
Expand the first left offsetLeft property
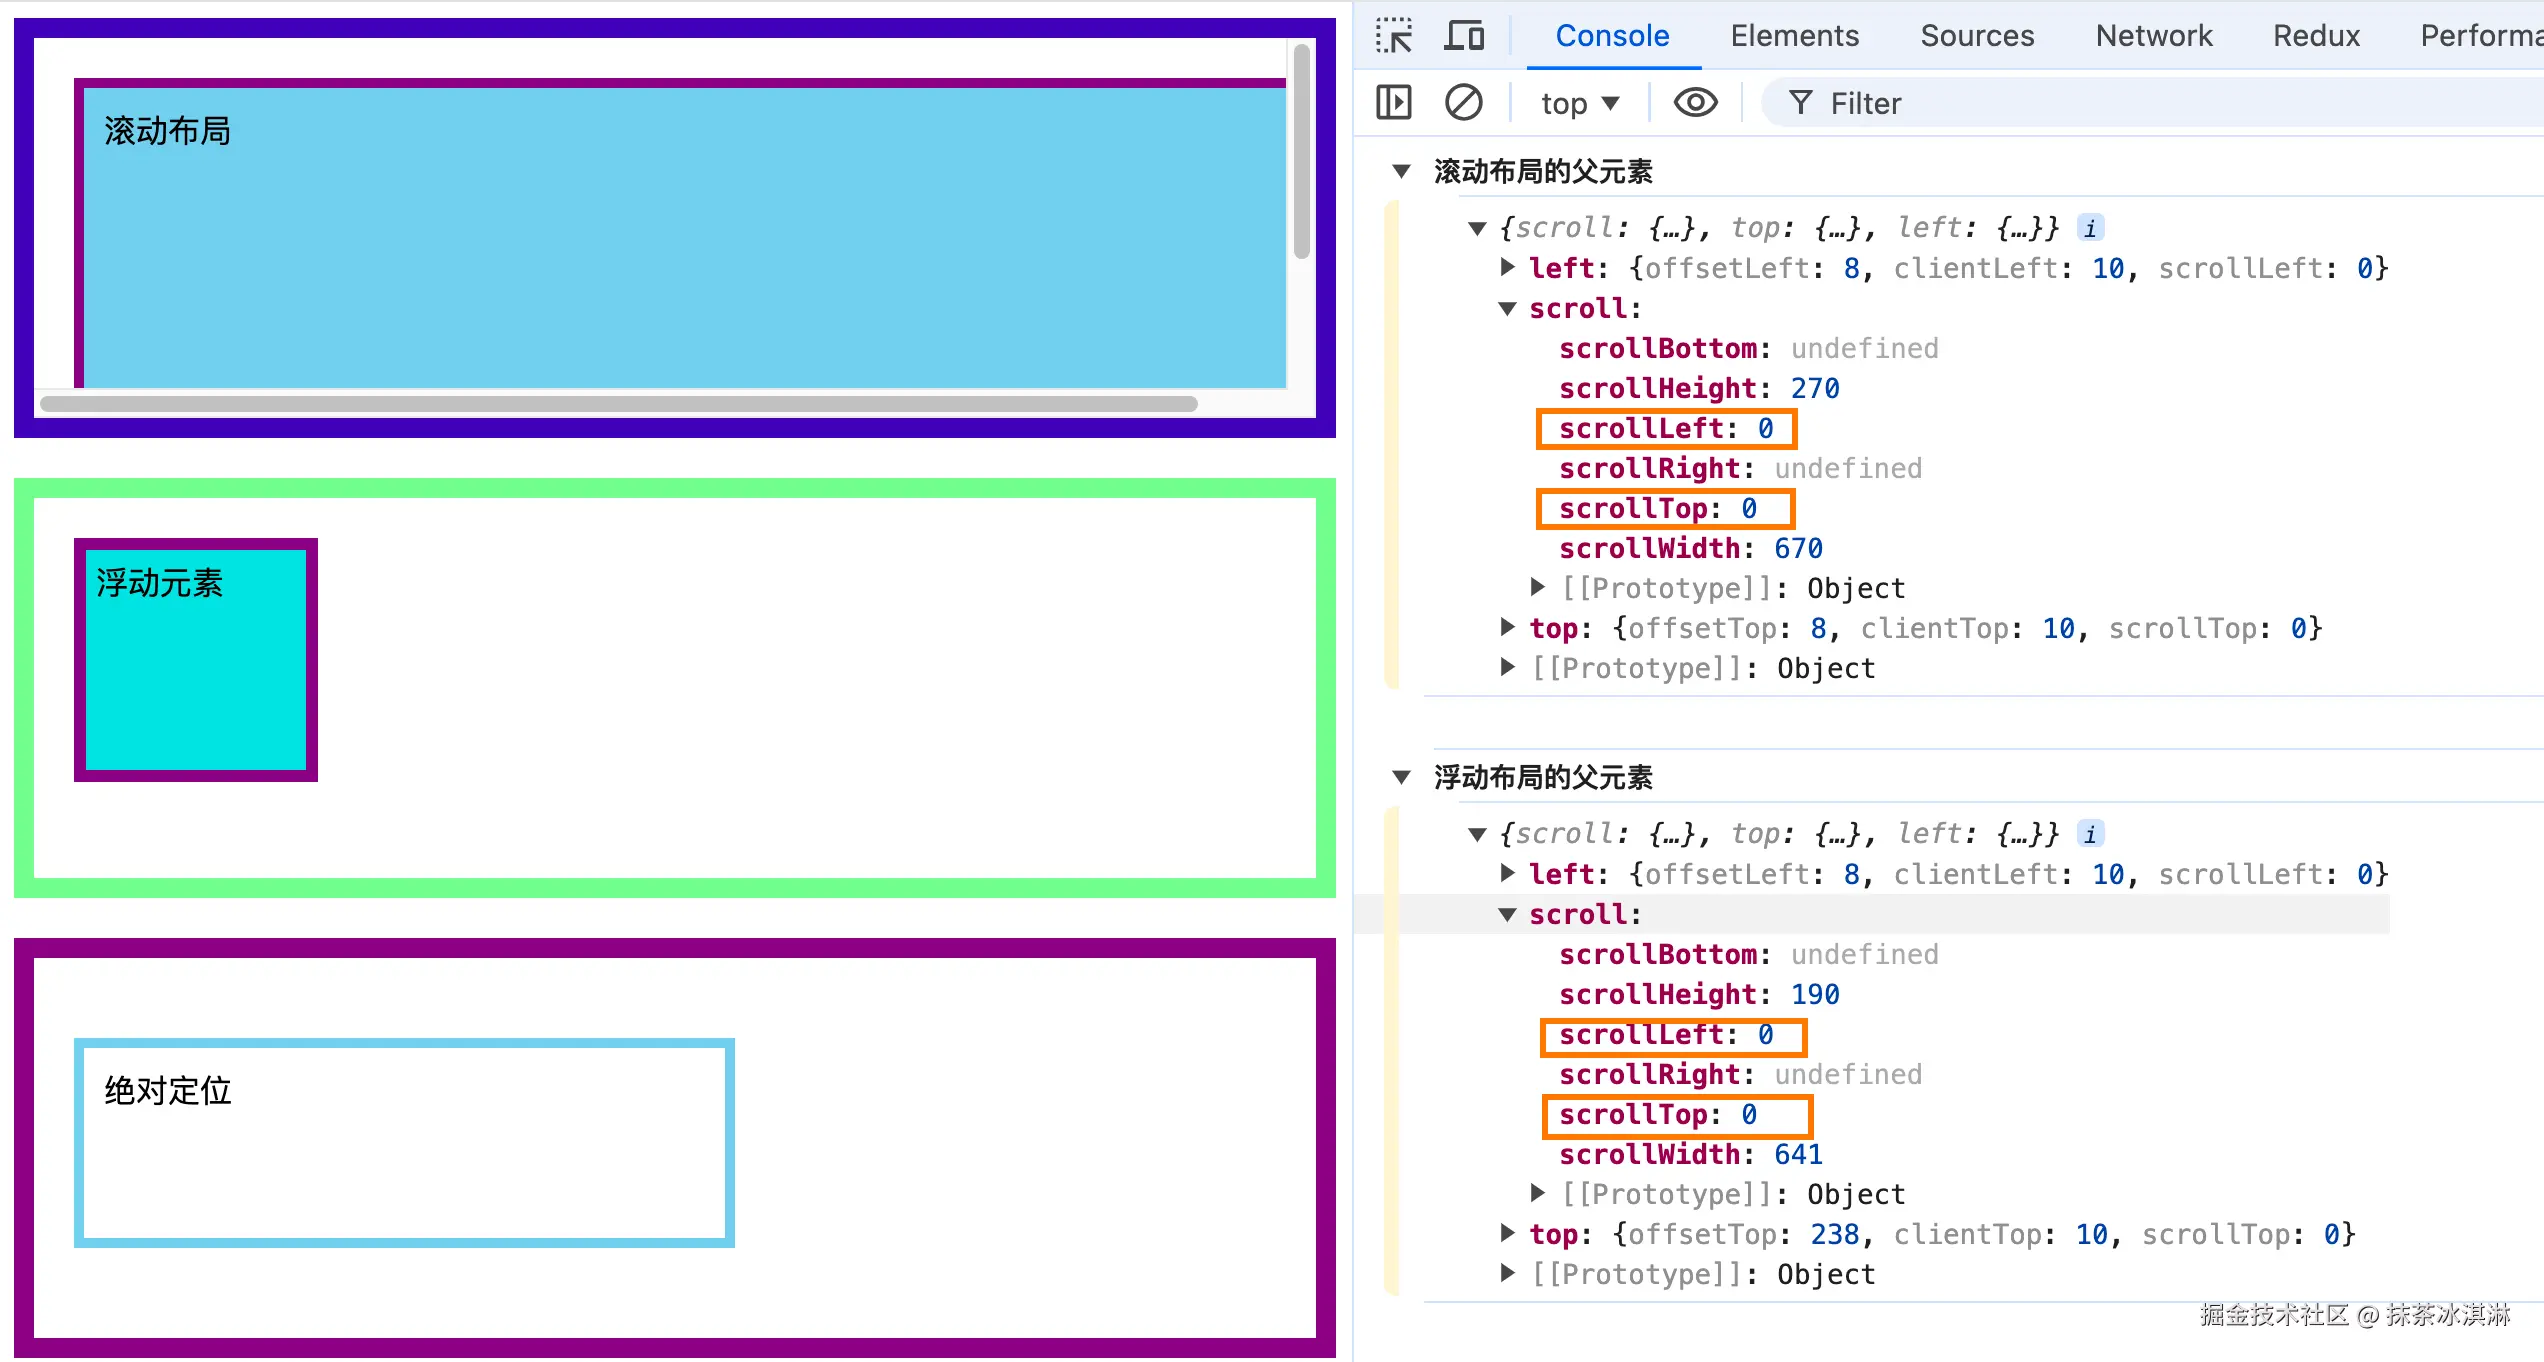click(x=1508, y=267)
